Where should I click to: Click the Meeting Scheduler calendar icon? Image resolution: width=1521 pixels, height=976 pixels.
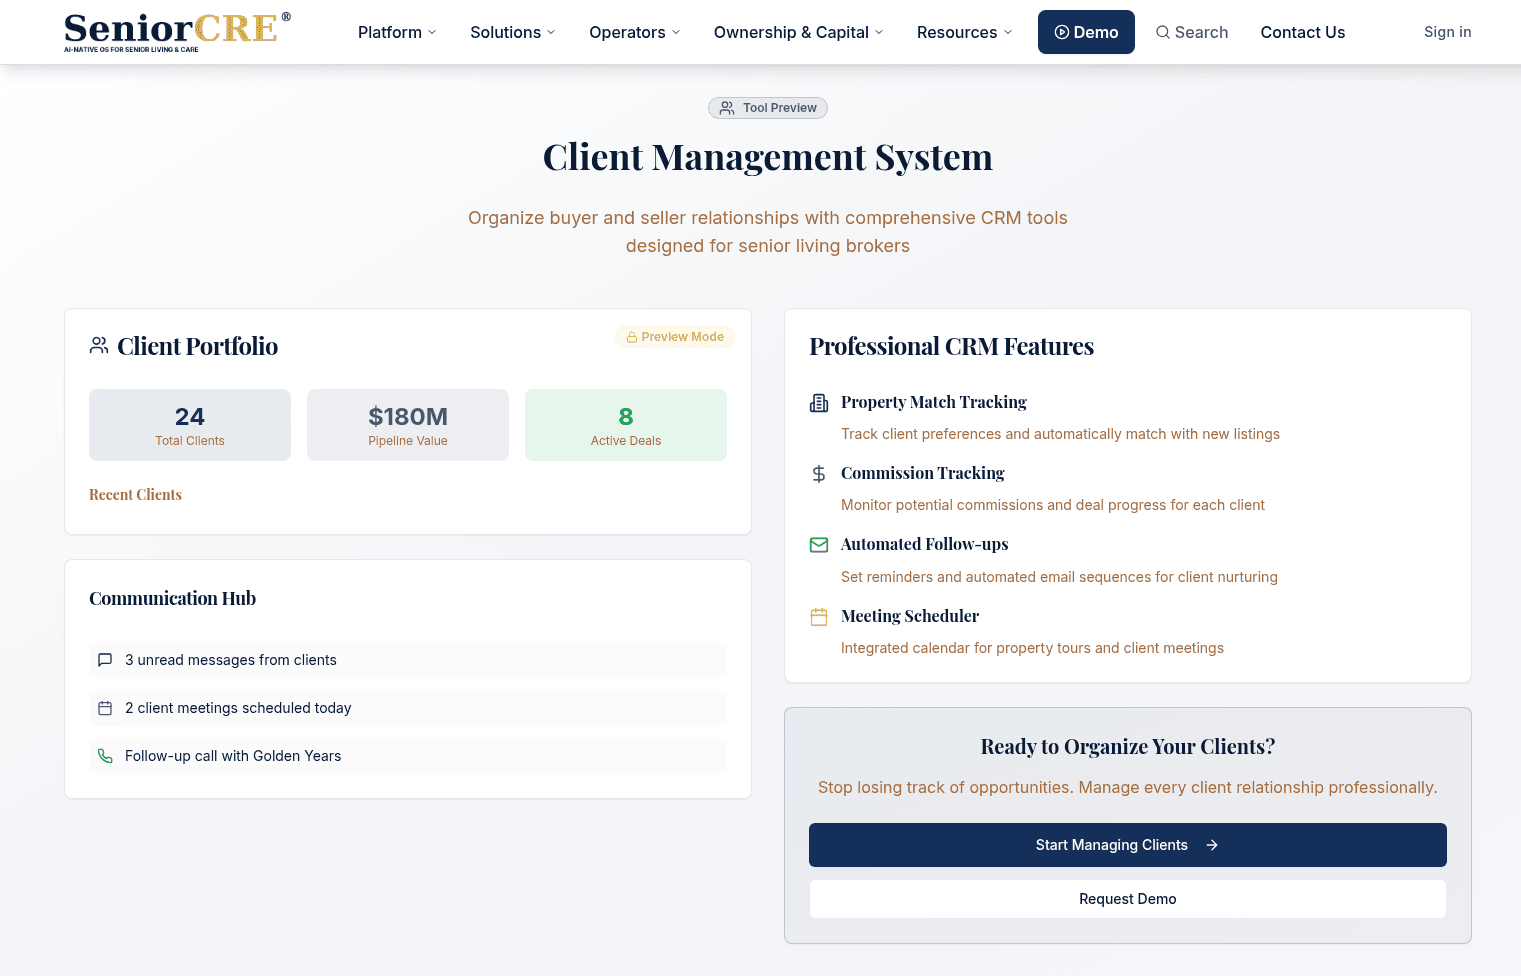pos(819,617)
